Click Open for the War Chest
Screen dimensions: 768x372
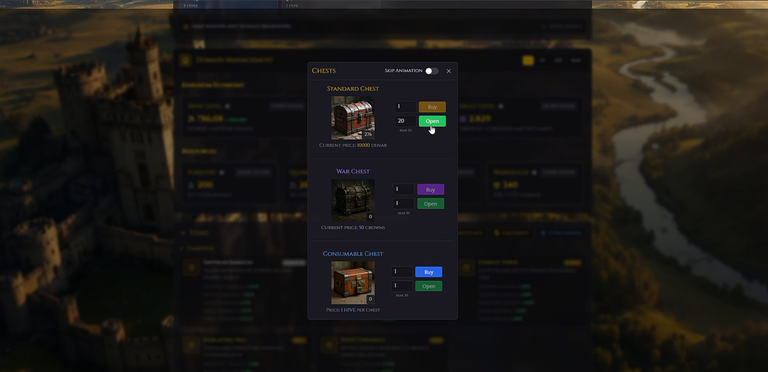tap(431, 204)
